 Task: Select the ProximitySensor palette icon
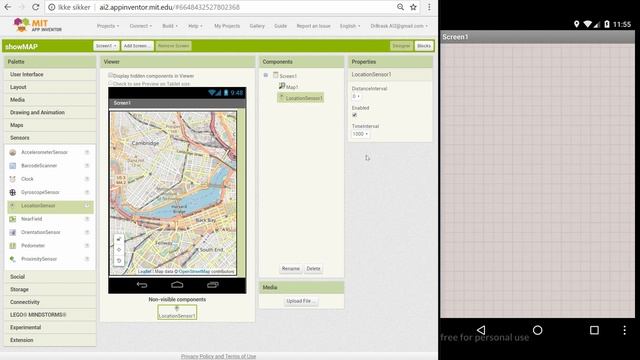(13, 259)
